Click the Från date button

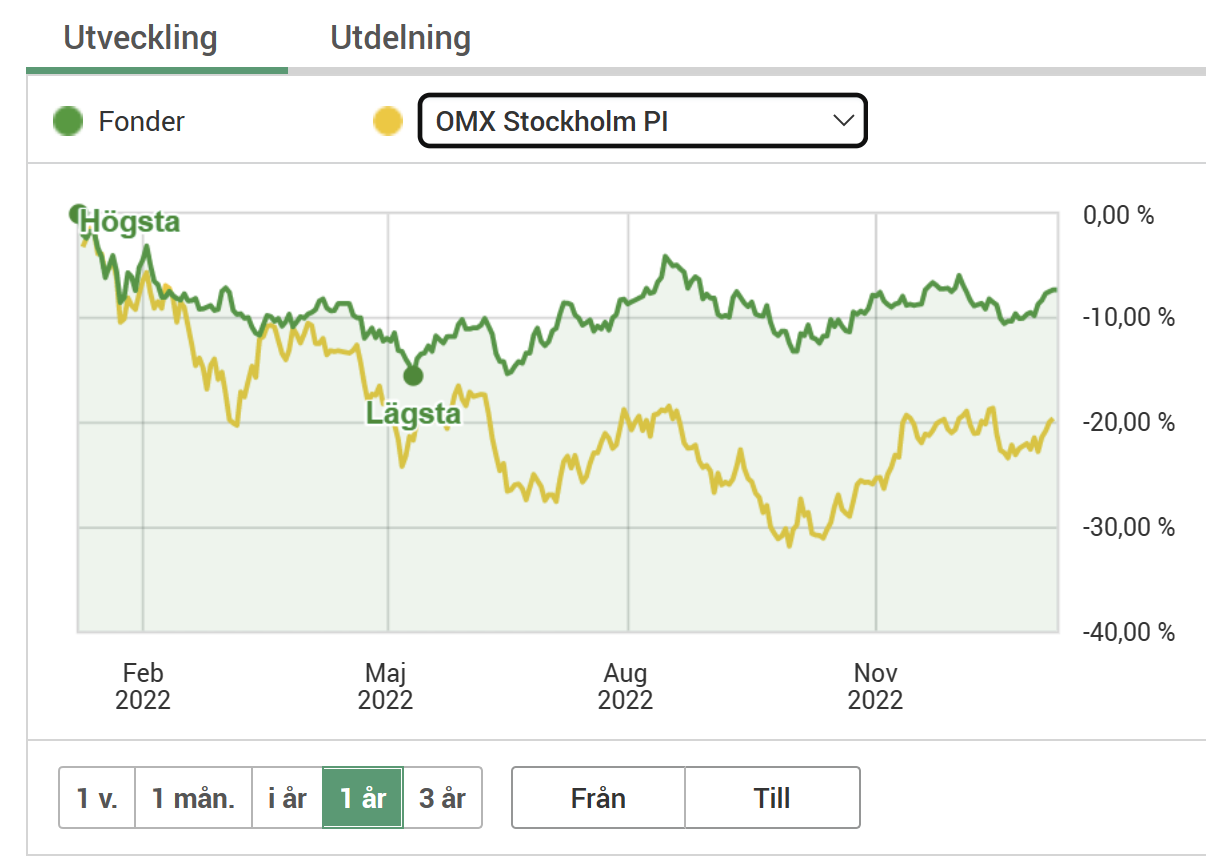598,798
